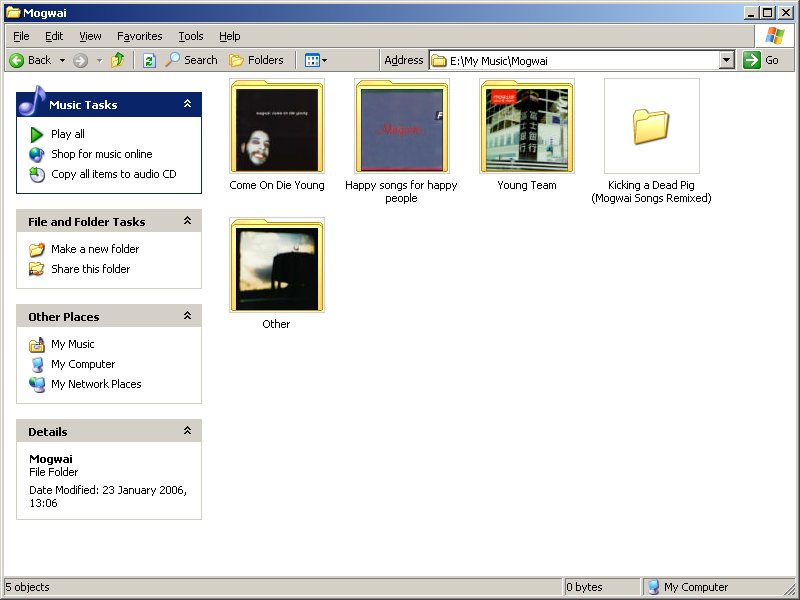Go to My Music link
800x600 pixels.
pyautogui.click(x=72, y=344)
